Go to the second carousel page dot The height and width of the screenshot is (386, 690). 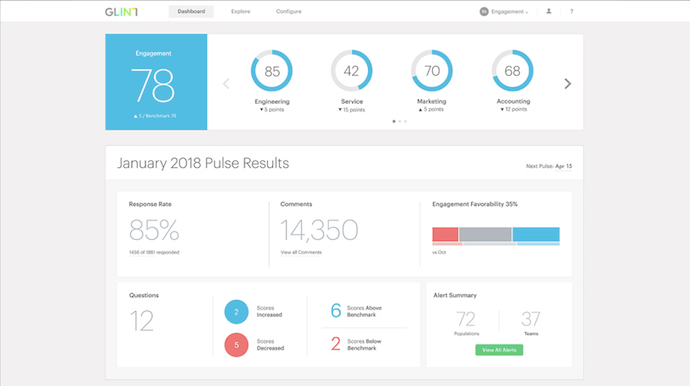pyautogui.click(x=400, y=121)
